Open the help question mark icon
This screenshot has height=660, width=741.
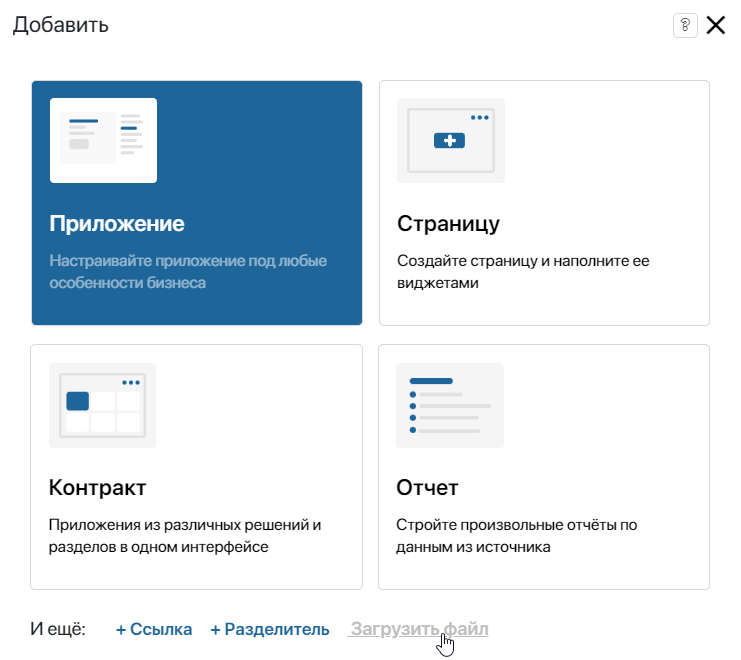pos(685,25)
